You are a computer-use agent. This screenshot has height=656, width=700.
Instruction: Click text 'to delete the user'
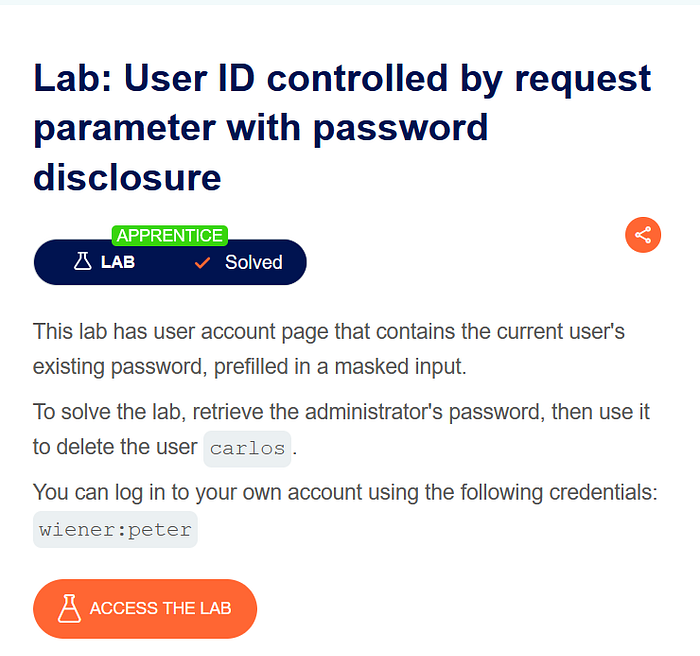pyautogui.click(x=115, y=447)
